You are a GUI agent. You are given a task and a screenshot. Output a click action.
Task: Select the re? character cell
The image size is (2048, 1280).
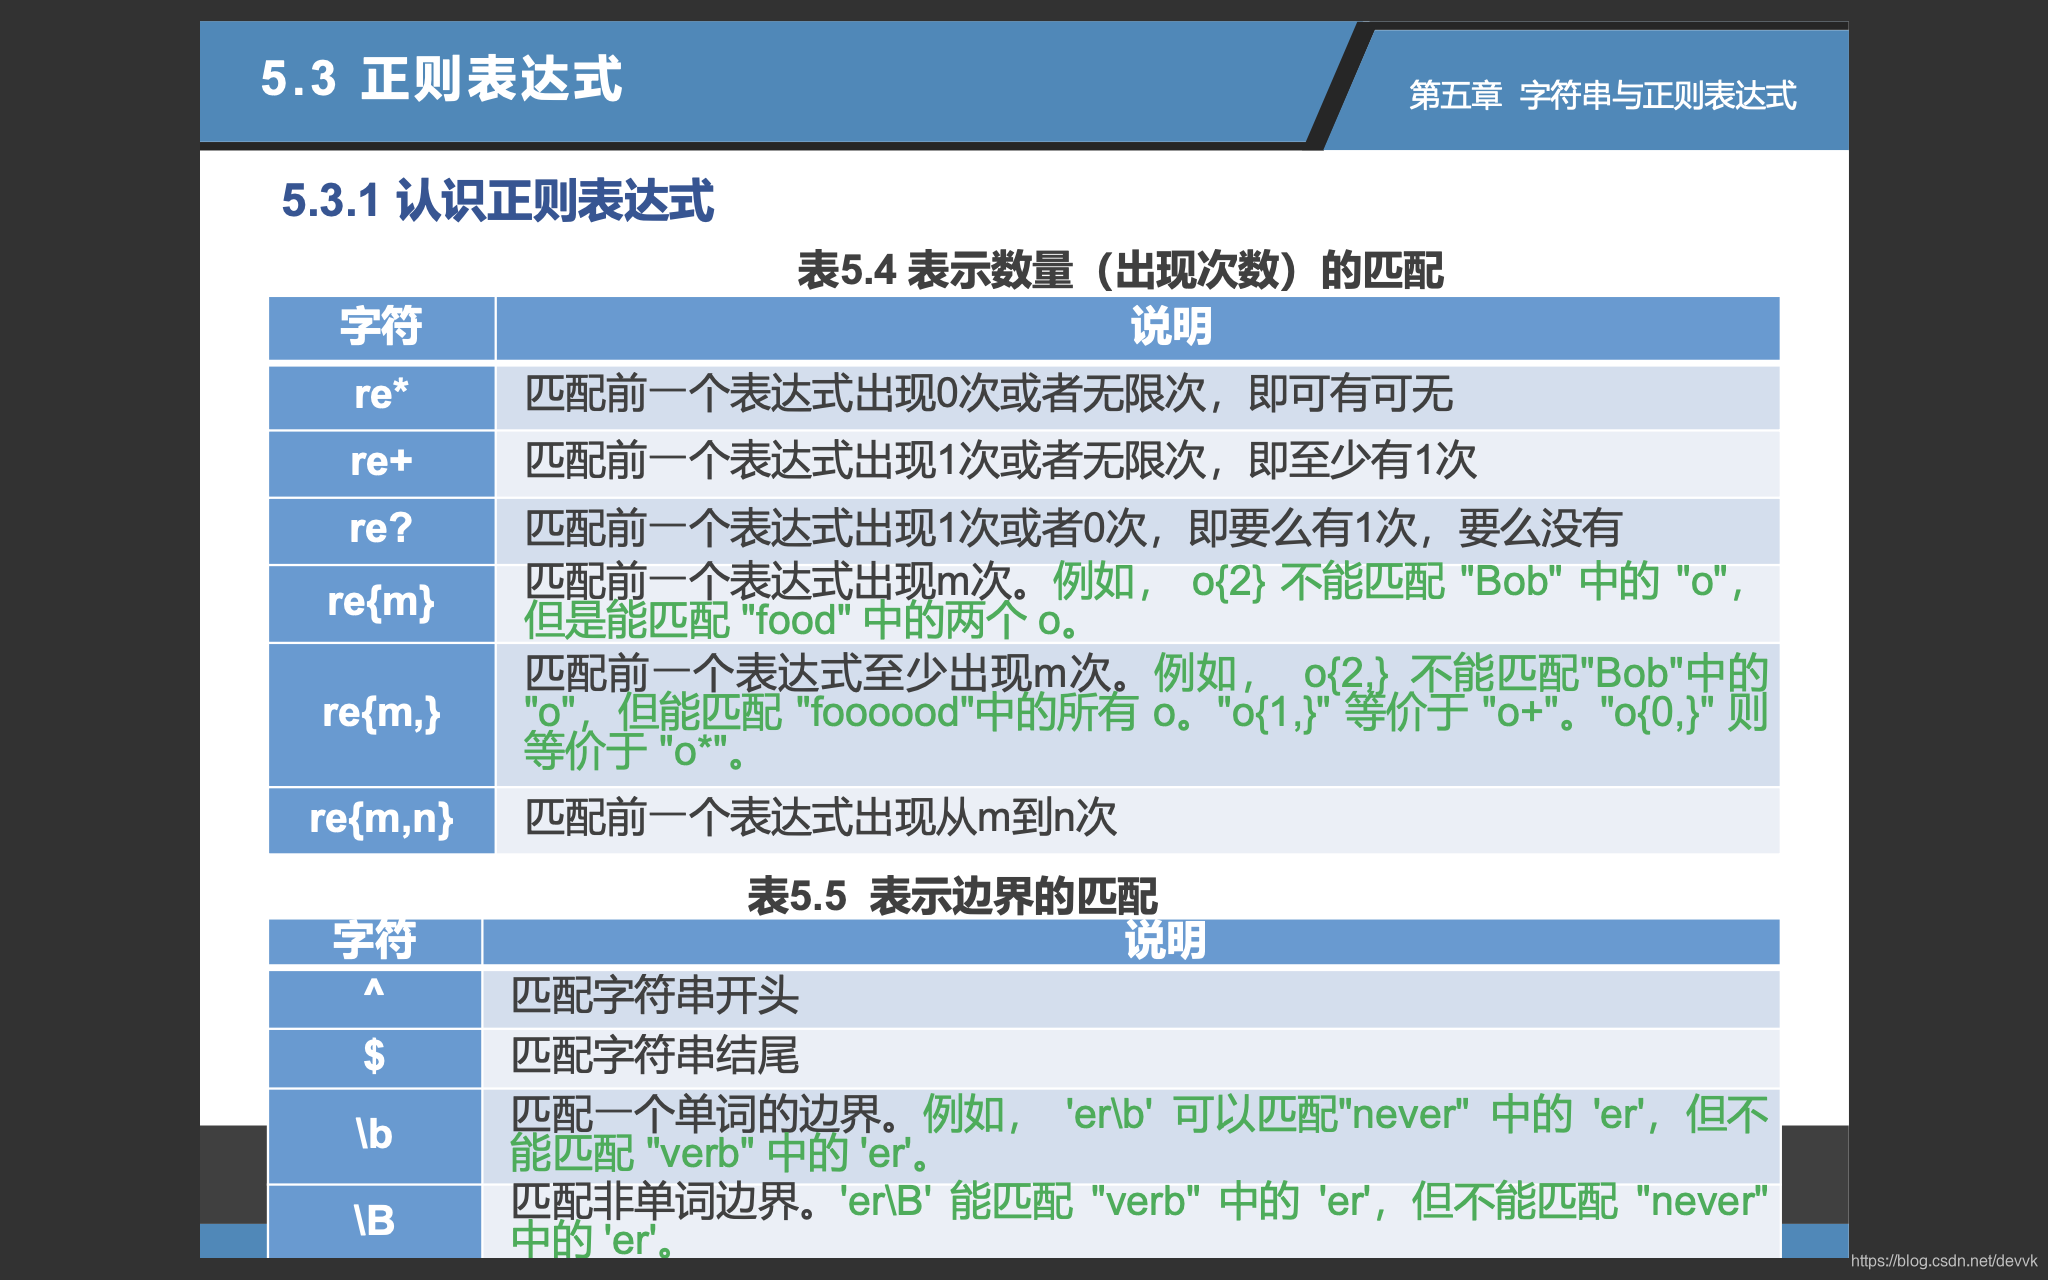coord(380,530)
